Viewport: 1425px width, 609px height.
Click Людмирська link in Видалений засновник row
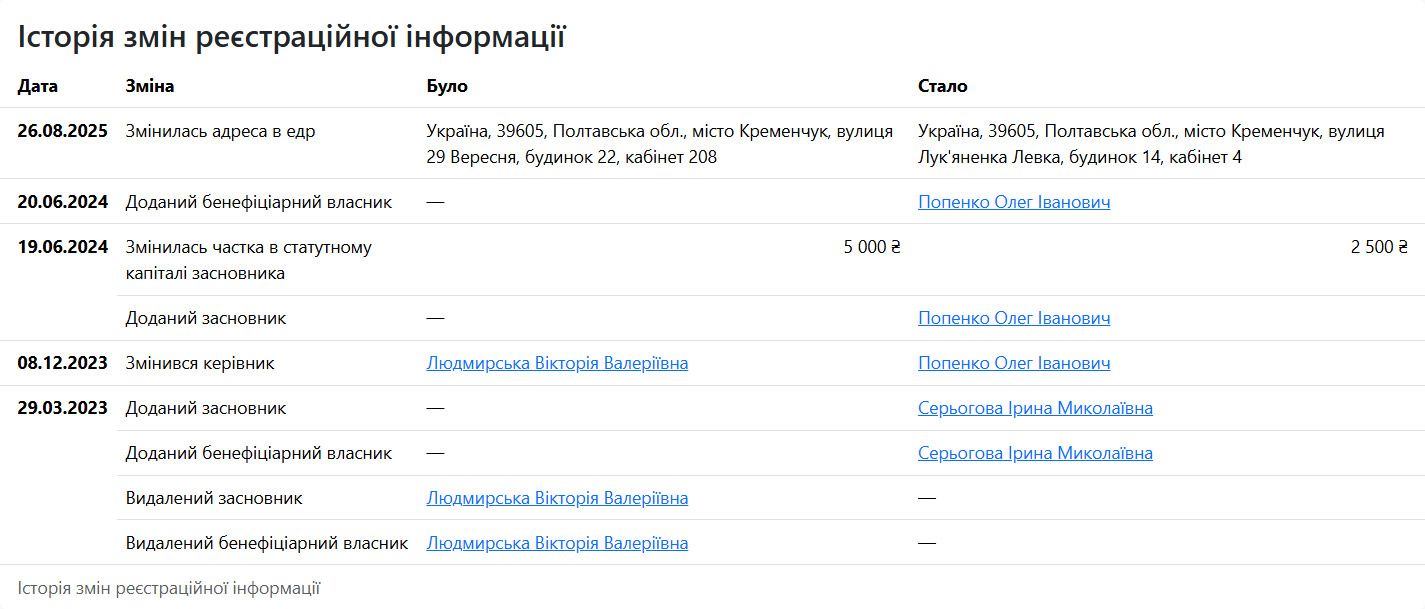coord(557,498)
